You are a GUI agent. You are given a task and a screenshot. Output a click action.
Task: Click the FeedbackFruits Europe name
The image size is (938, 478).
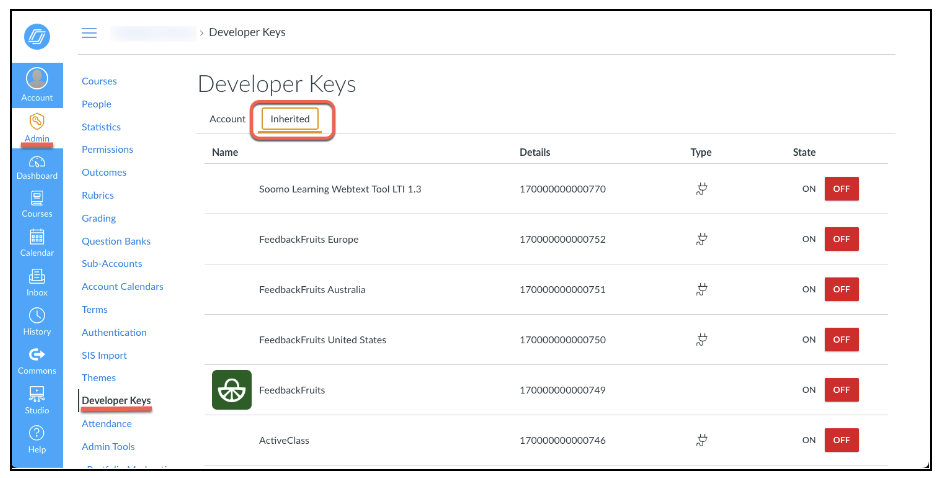pyautogui.click(x=309, y=239)
